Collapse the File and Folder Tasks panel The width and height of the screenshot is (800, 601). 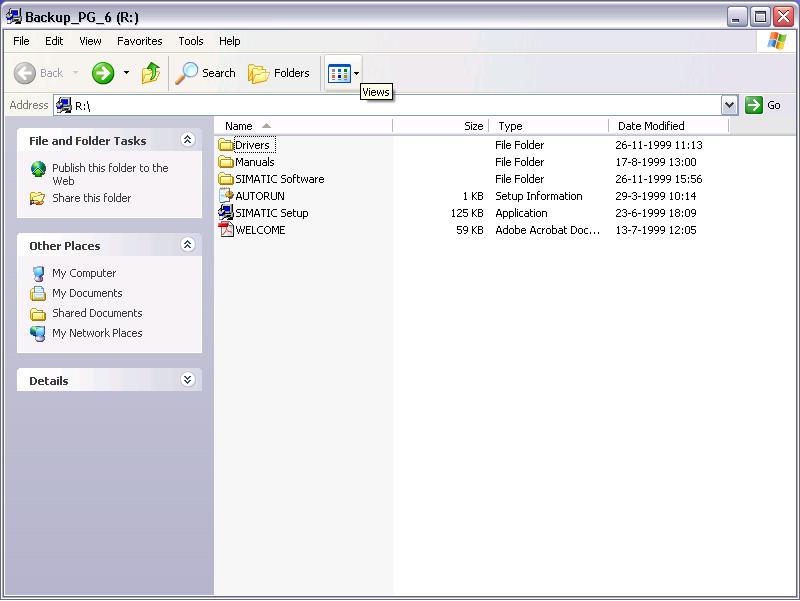[187, 140]
